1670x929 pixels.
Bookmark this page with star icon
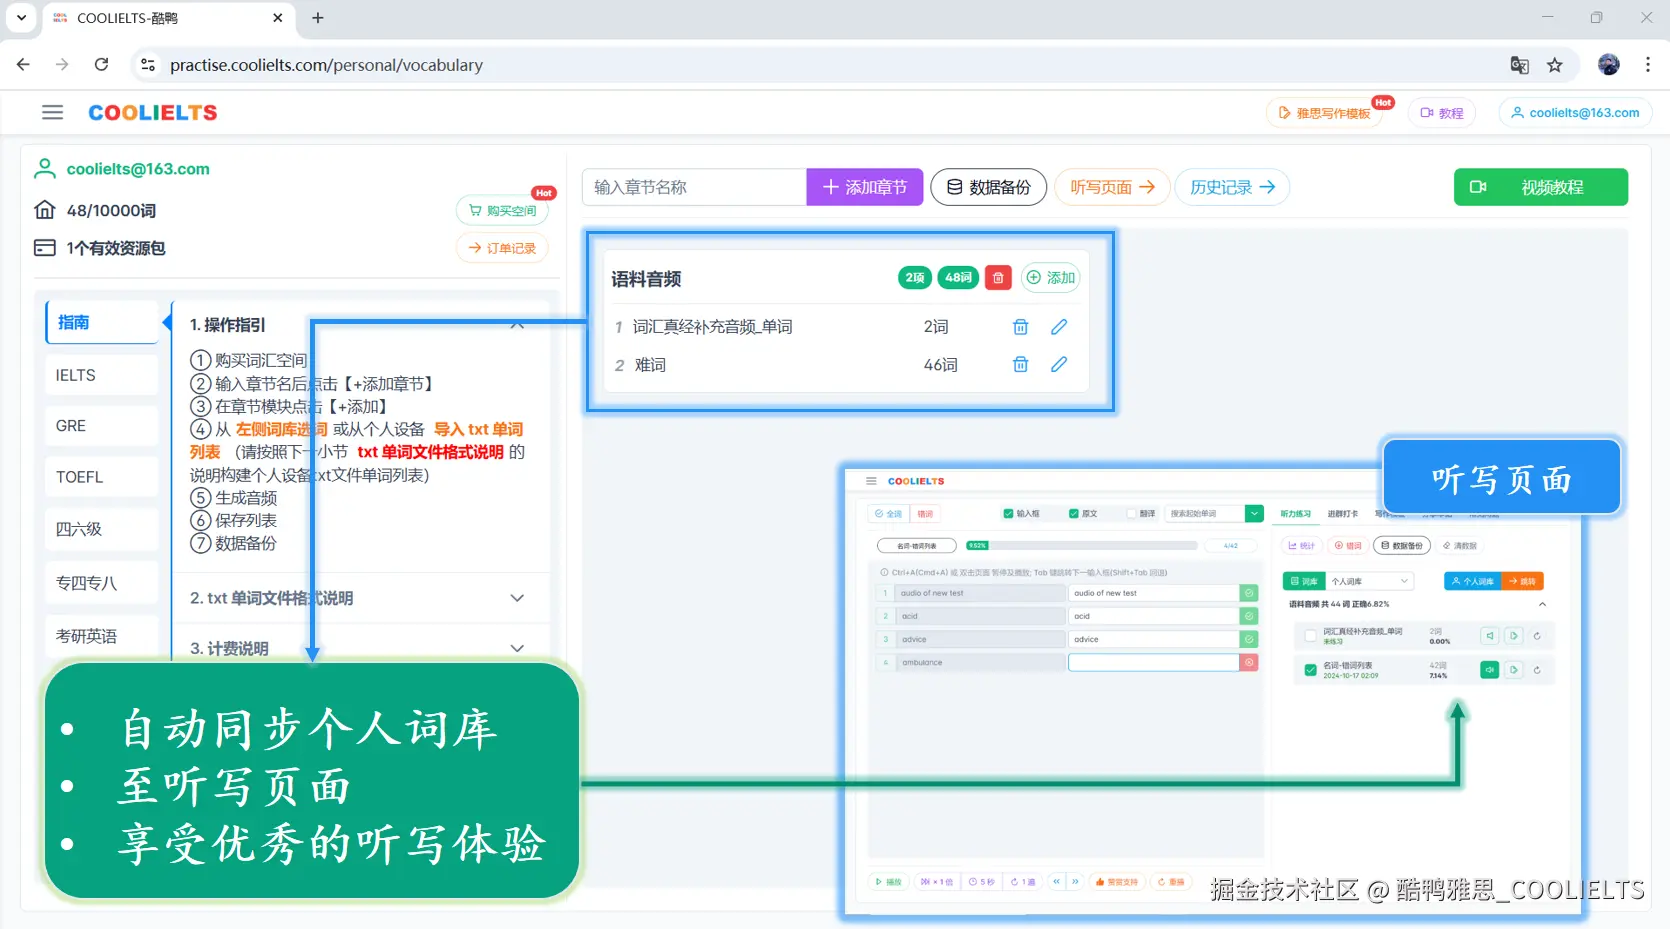[x=1555, y=65]
